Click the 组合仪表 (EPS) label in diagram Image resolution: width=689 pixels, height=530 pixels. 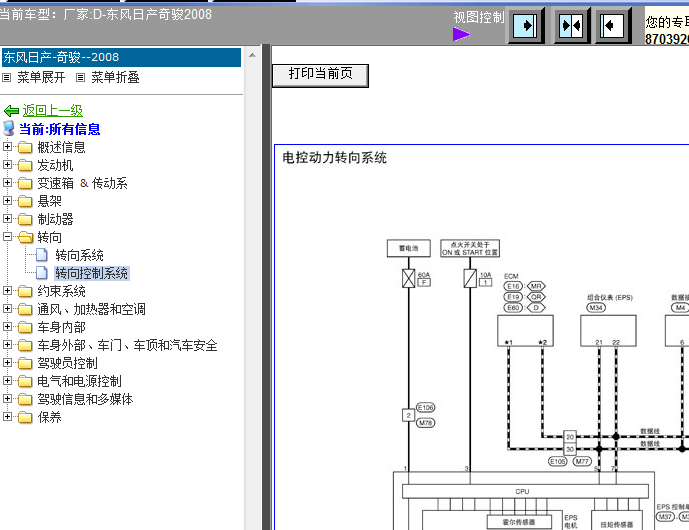pyautogui.click(x=610, y=298)
